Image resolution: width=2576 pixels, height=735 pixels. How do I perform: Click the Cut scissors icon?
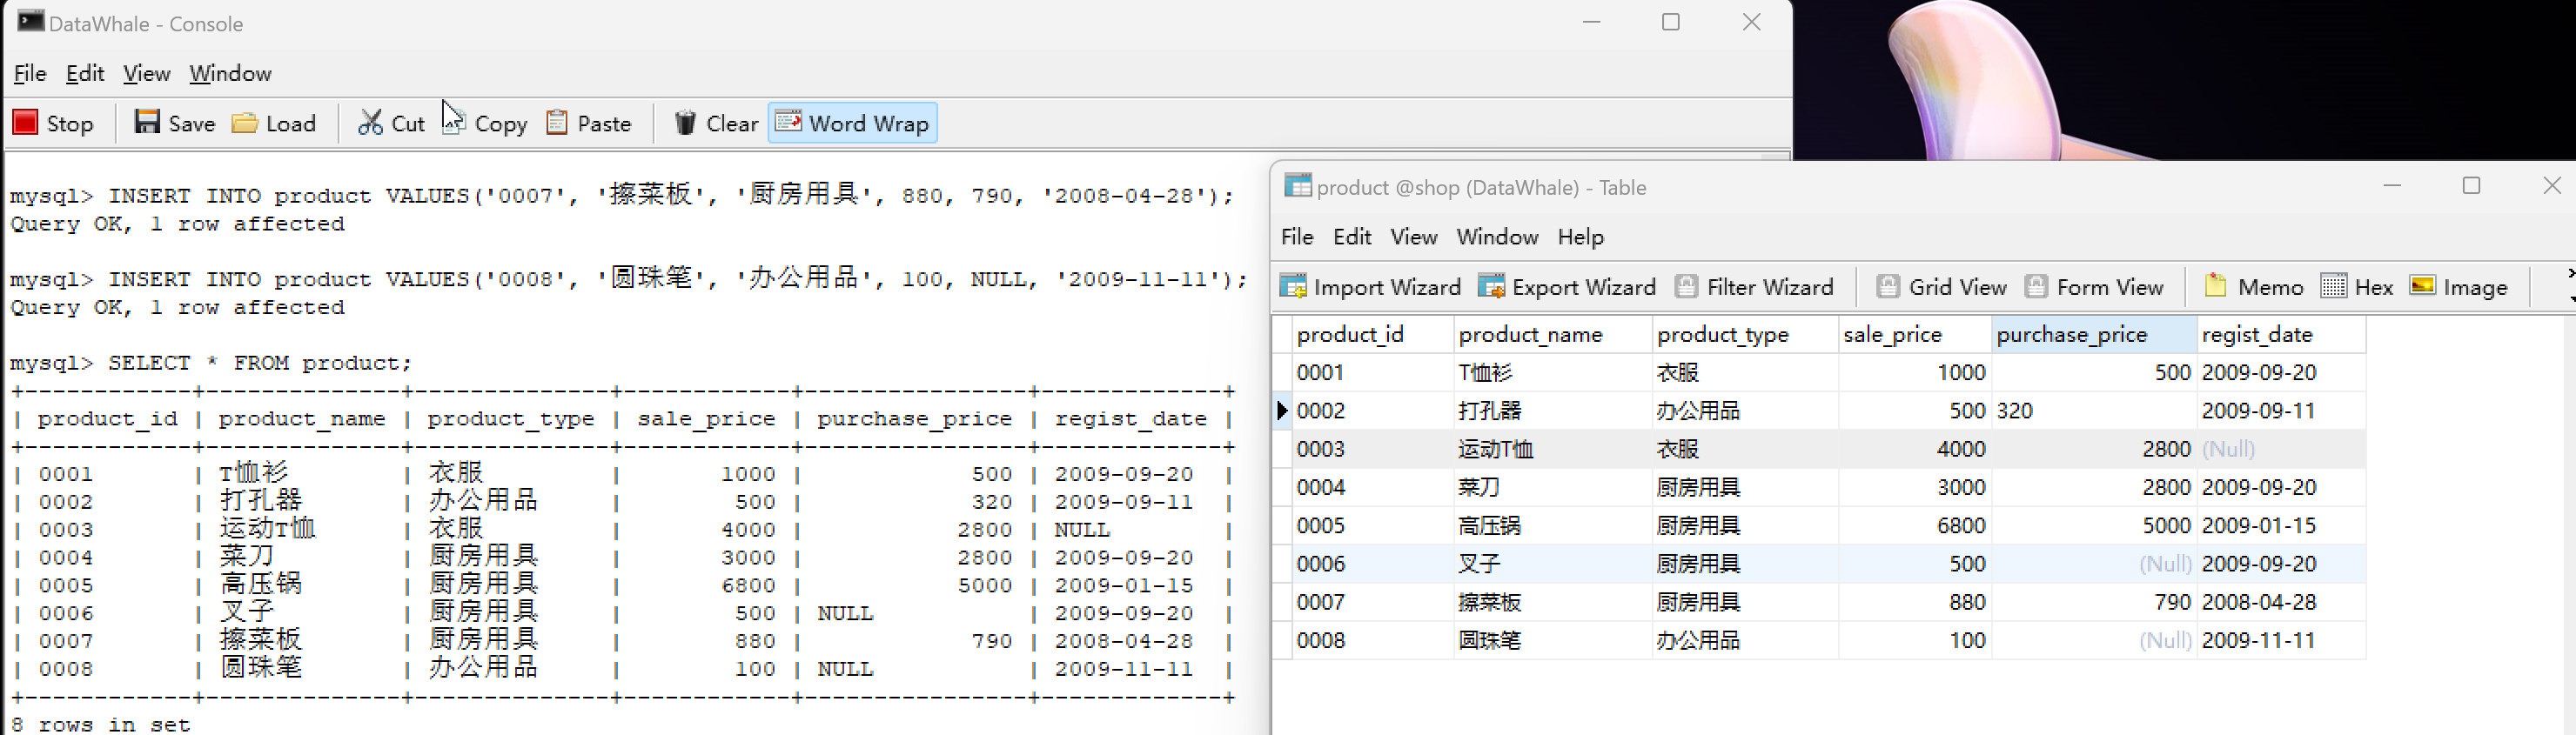pyautogui.click(x=370, y=123)
